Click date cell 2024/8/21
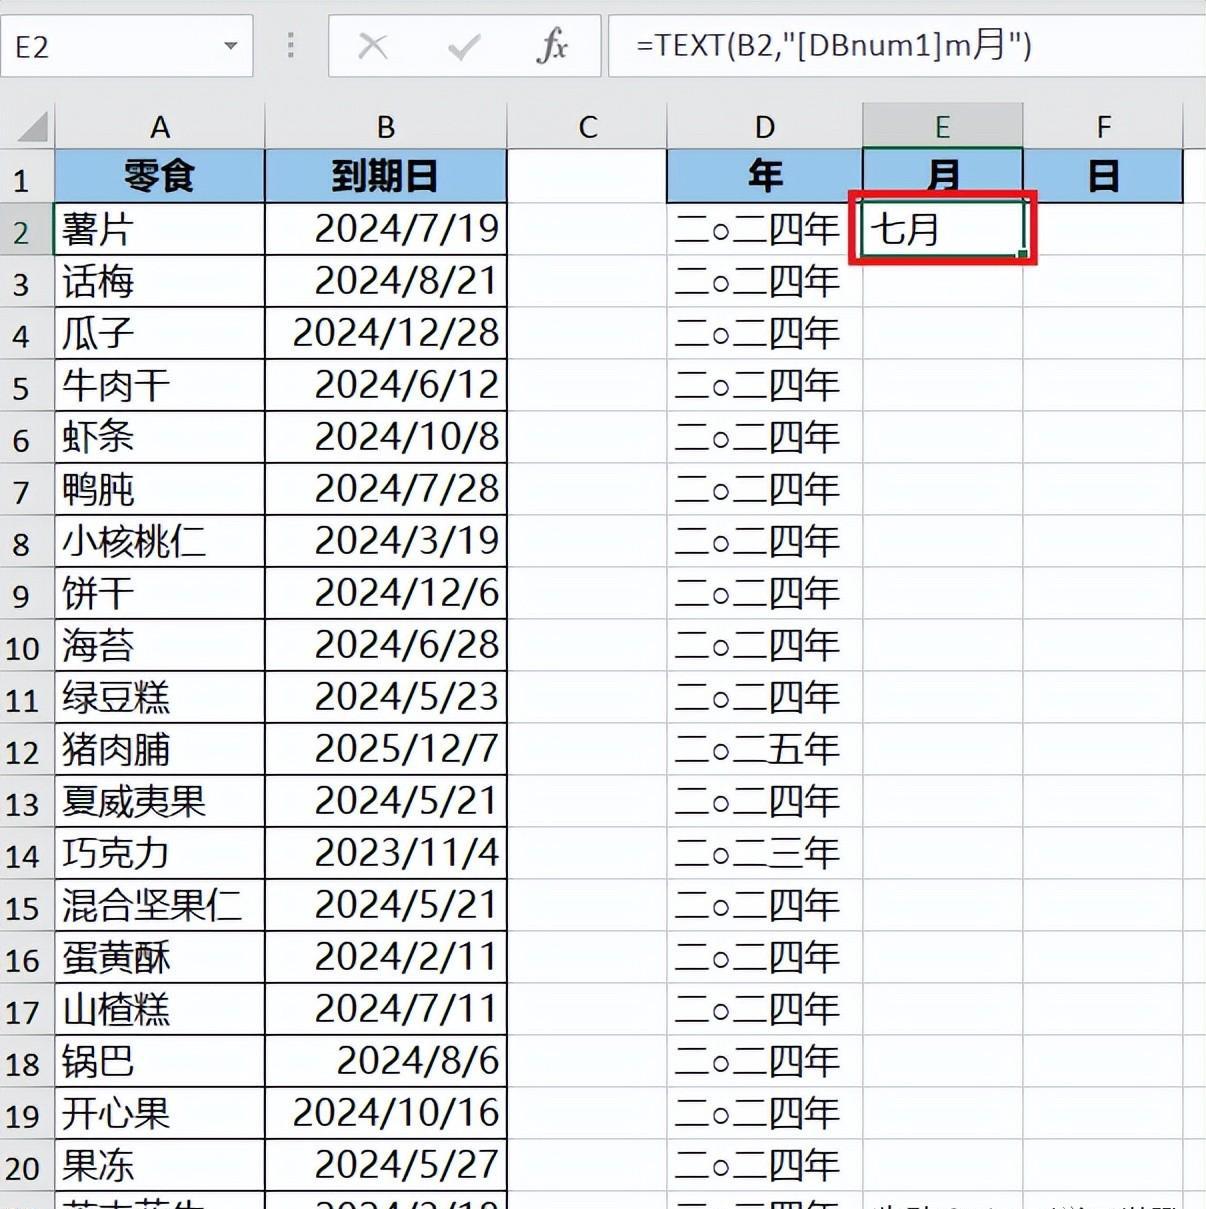Screen dimensions: 1206x1209 click(386, 281)
